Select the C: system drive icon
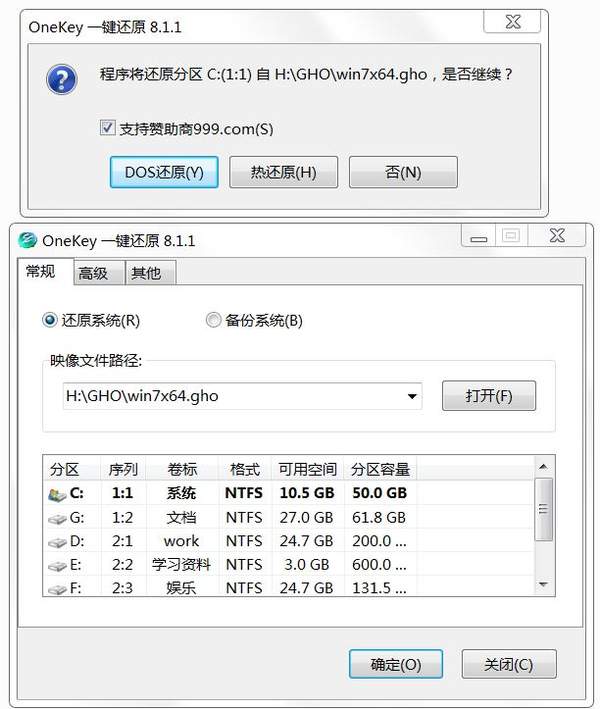Viewport: 600px width, 709px height. 57,494
